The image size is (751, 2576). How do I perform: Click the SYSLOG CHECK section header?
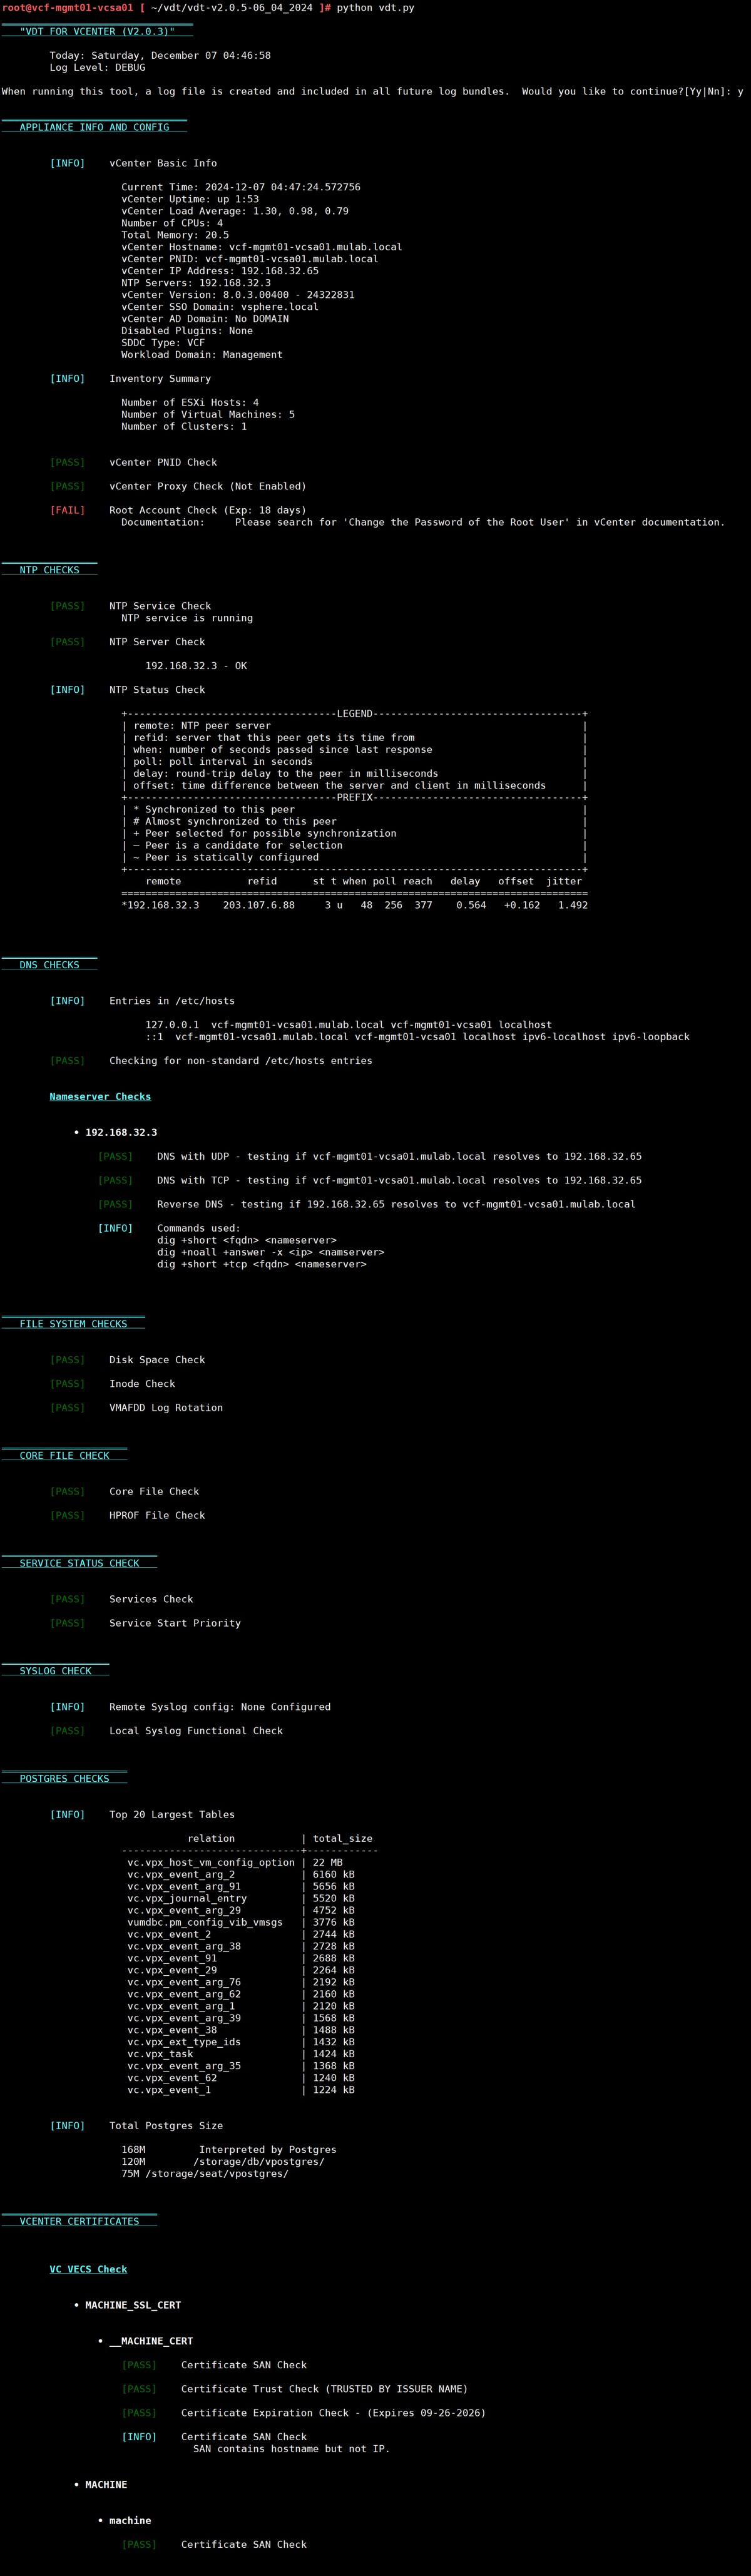[55, 1671]
